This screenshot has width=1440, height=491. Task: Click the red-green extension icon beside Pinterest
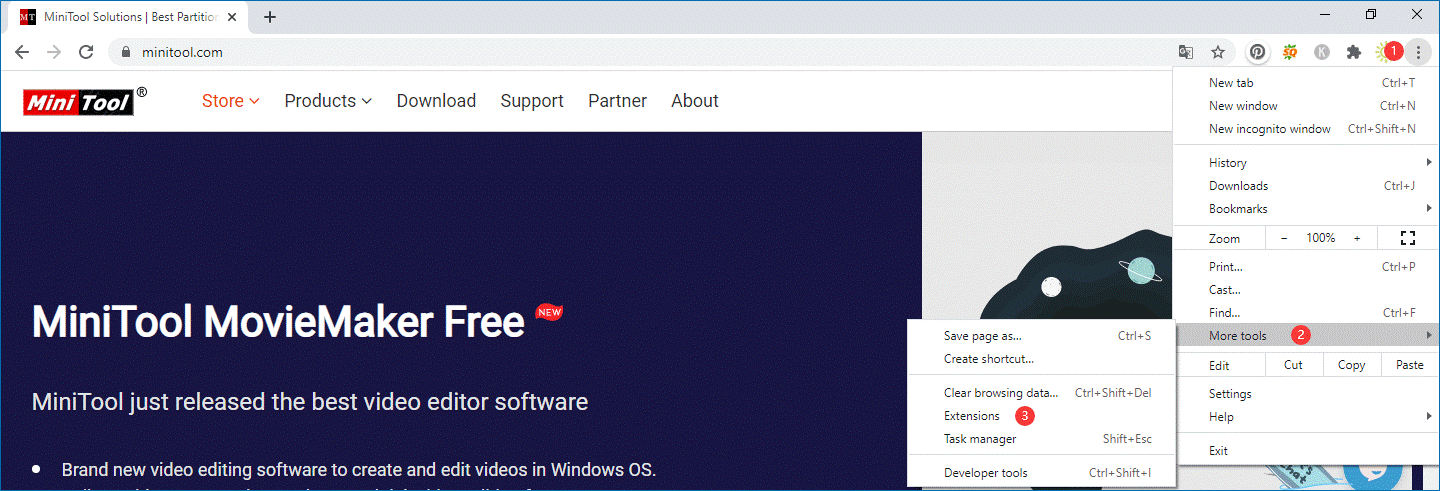[1290, 52]
